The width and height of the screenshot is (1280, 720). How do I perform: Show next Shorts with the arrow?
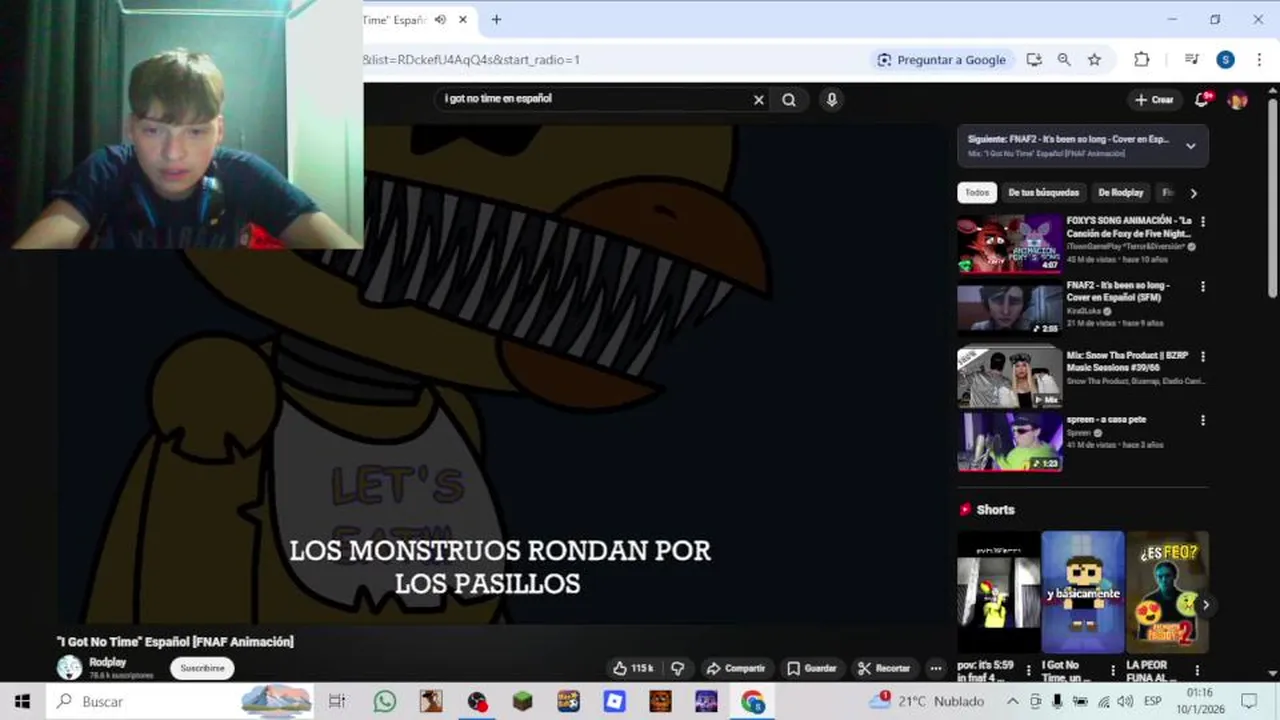pyautogui.click(x=1205, y=604)
